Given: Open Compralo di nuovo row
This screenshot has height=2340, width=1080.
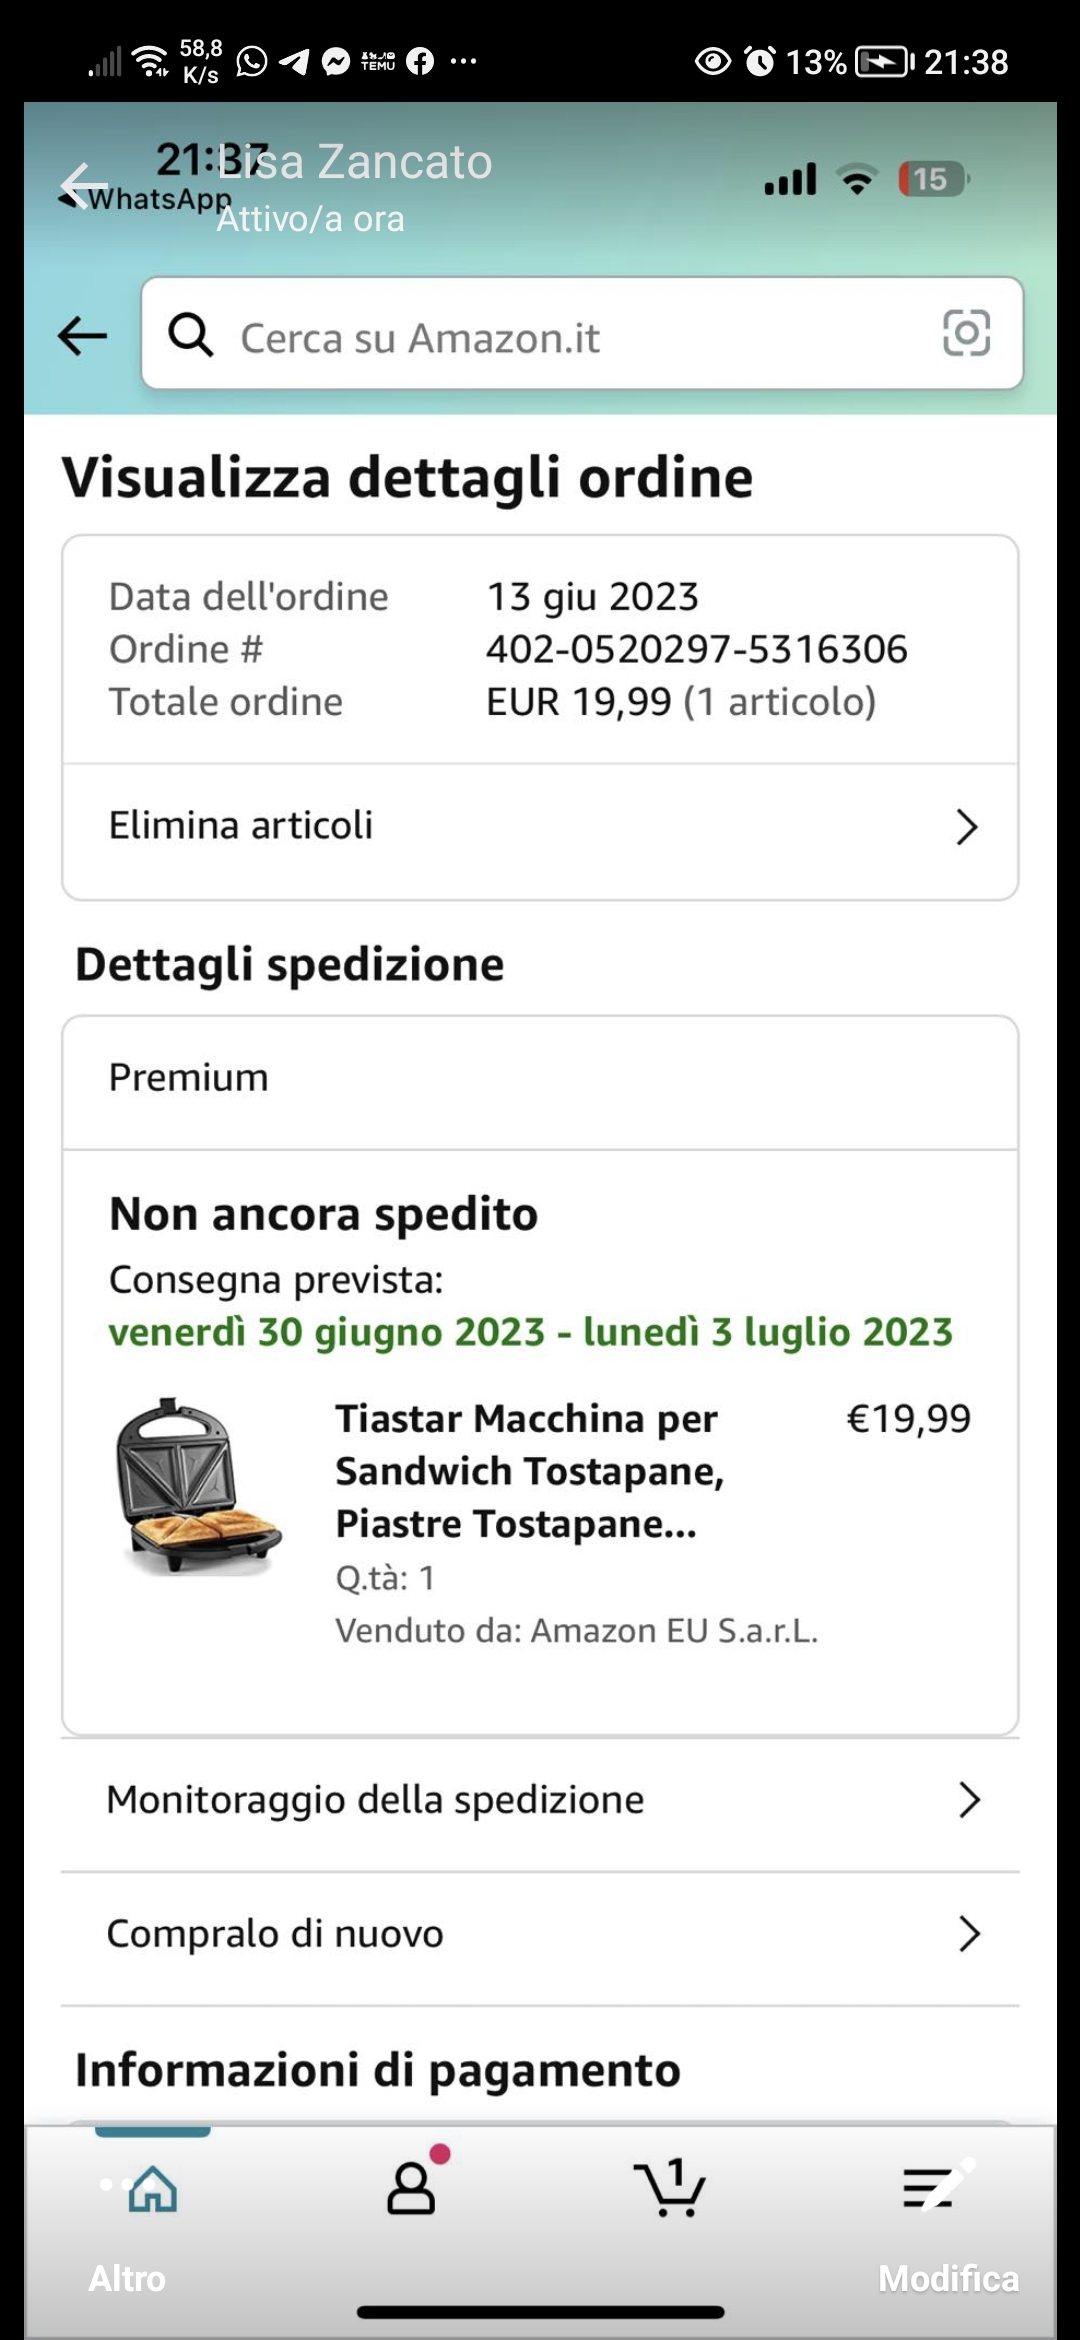Looking at the screenshot, I should 275,1934.
